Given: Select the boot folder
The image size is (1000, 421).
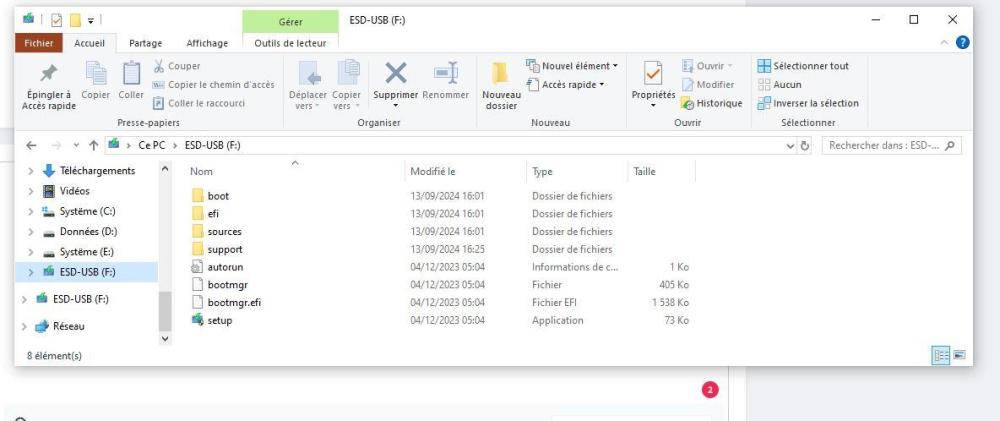Looking at the screenshot, I should tap(218, 196).
